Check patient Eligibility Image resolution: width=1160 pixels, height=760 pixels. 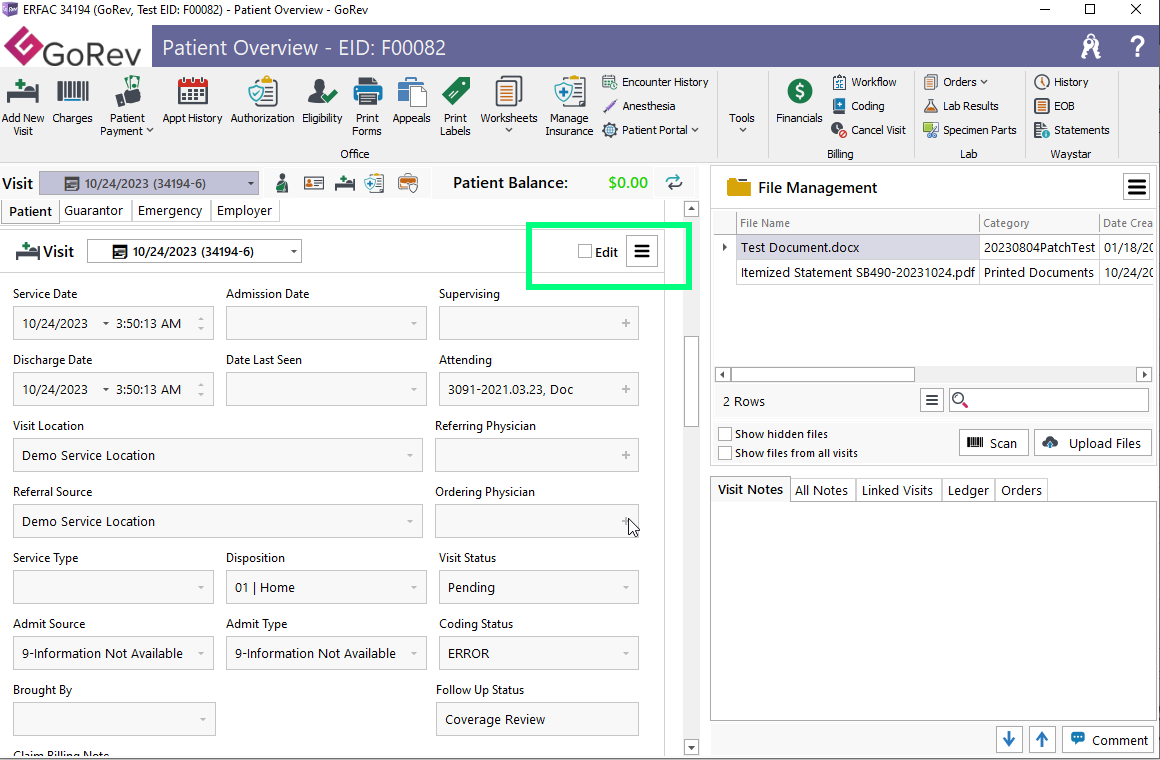tap(322, 102)
